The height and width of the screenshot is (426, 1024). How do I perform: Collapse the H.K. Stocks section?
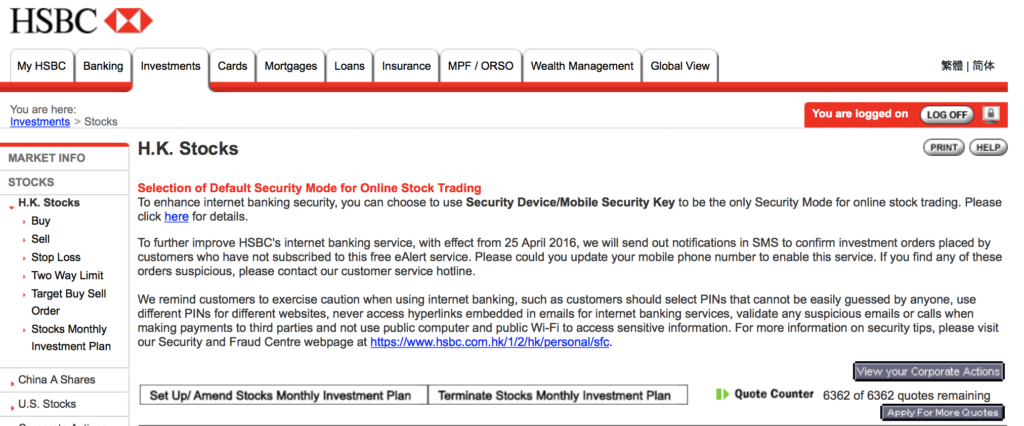(x=48, y=203)
